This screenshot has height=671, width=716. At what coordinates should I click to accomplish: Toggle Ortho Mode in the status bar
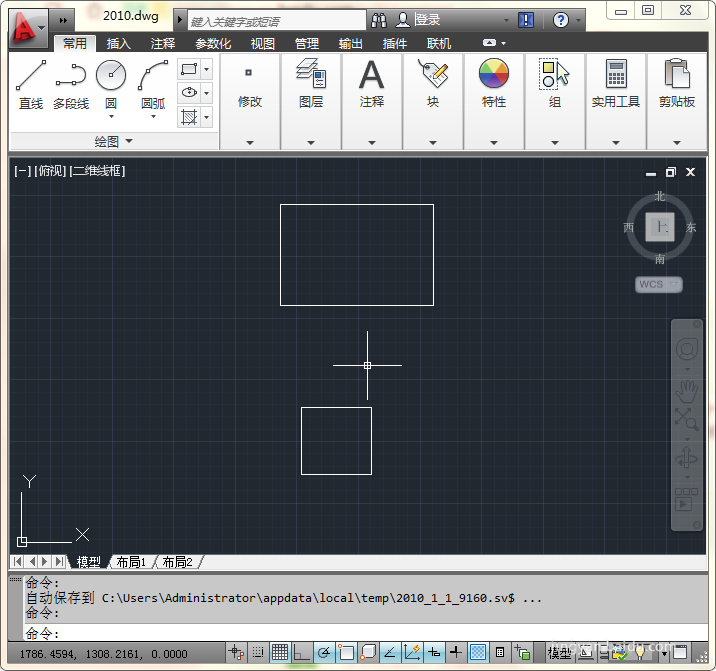coord(301,653)
